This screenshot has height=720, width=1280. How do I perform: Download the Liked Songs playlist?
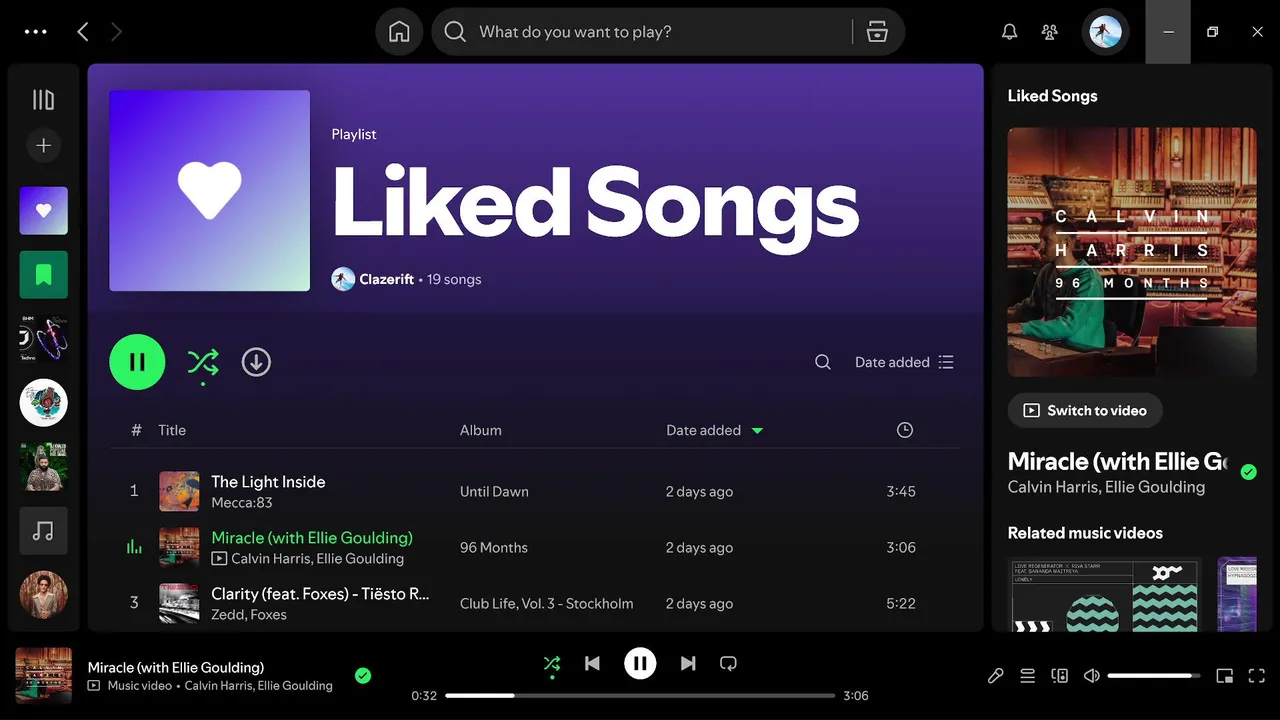point(256,362)
